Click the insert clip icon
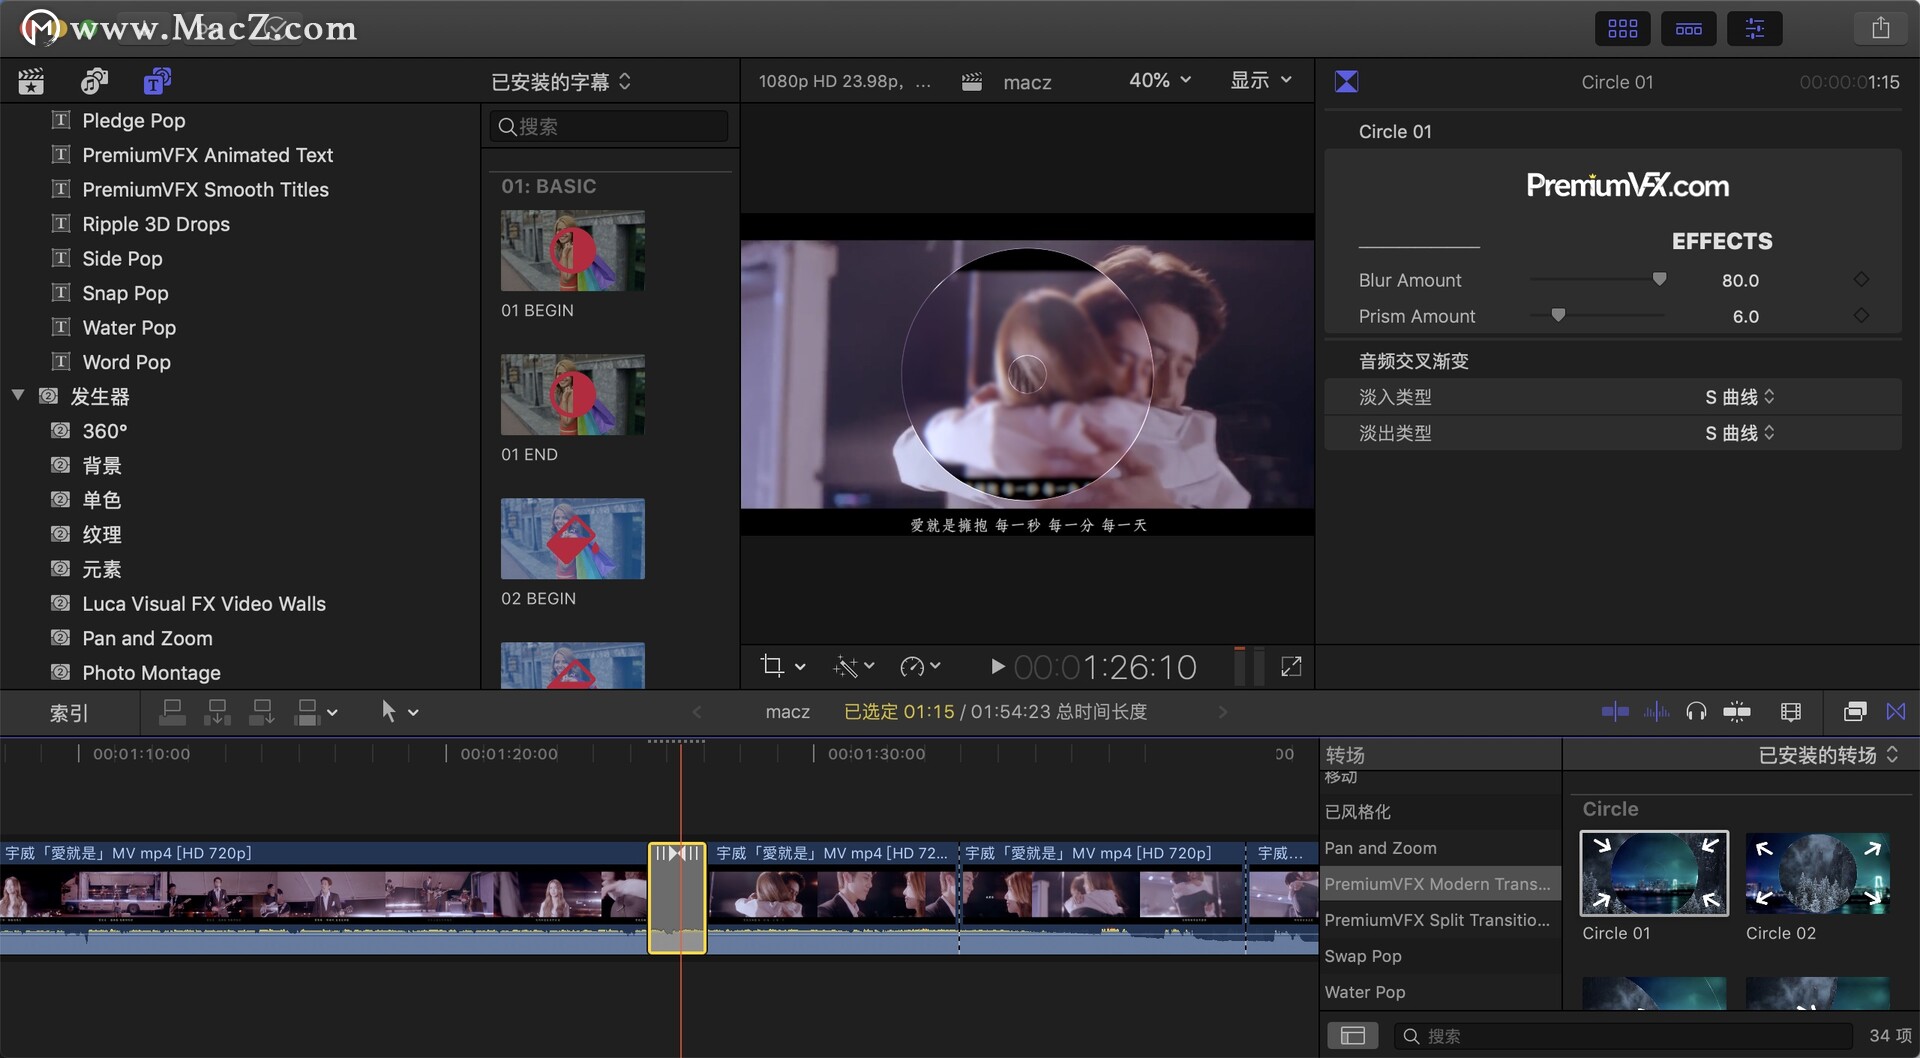Viewport: 1920px width, 1058px height. click(217, 712)
